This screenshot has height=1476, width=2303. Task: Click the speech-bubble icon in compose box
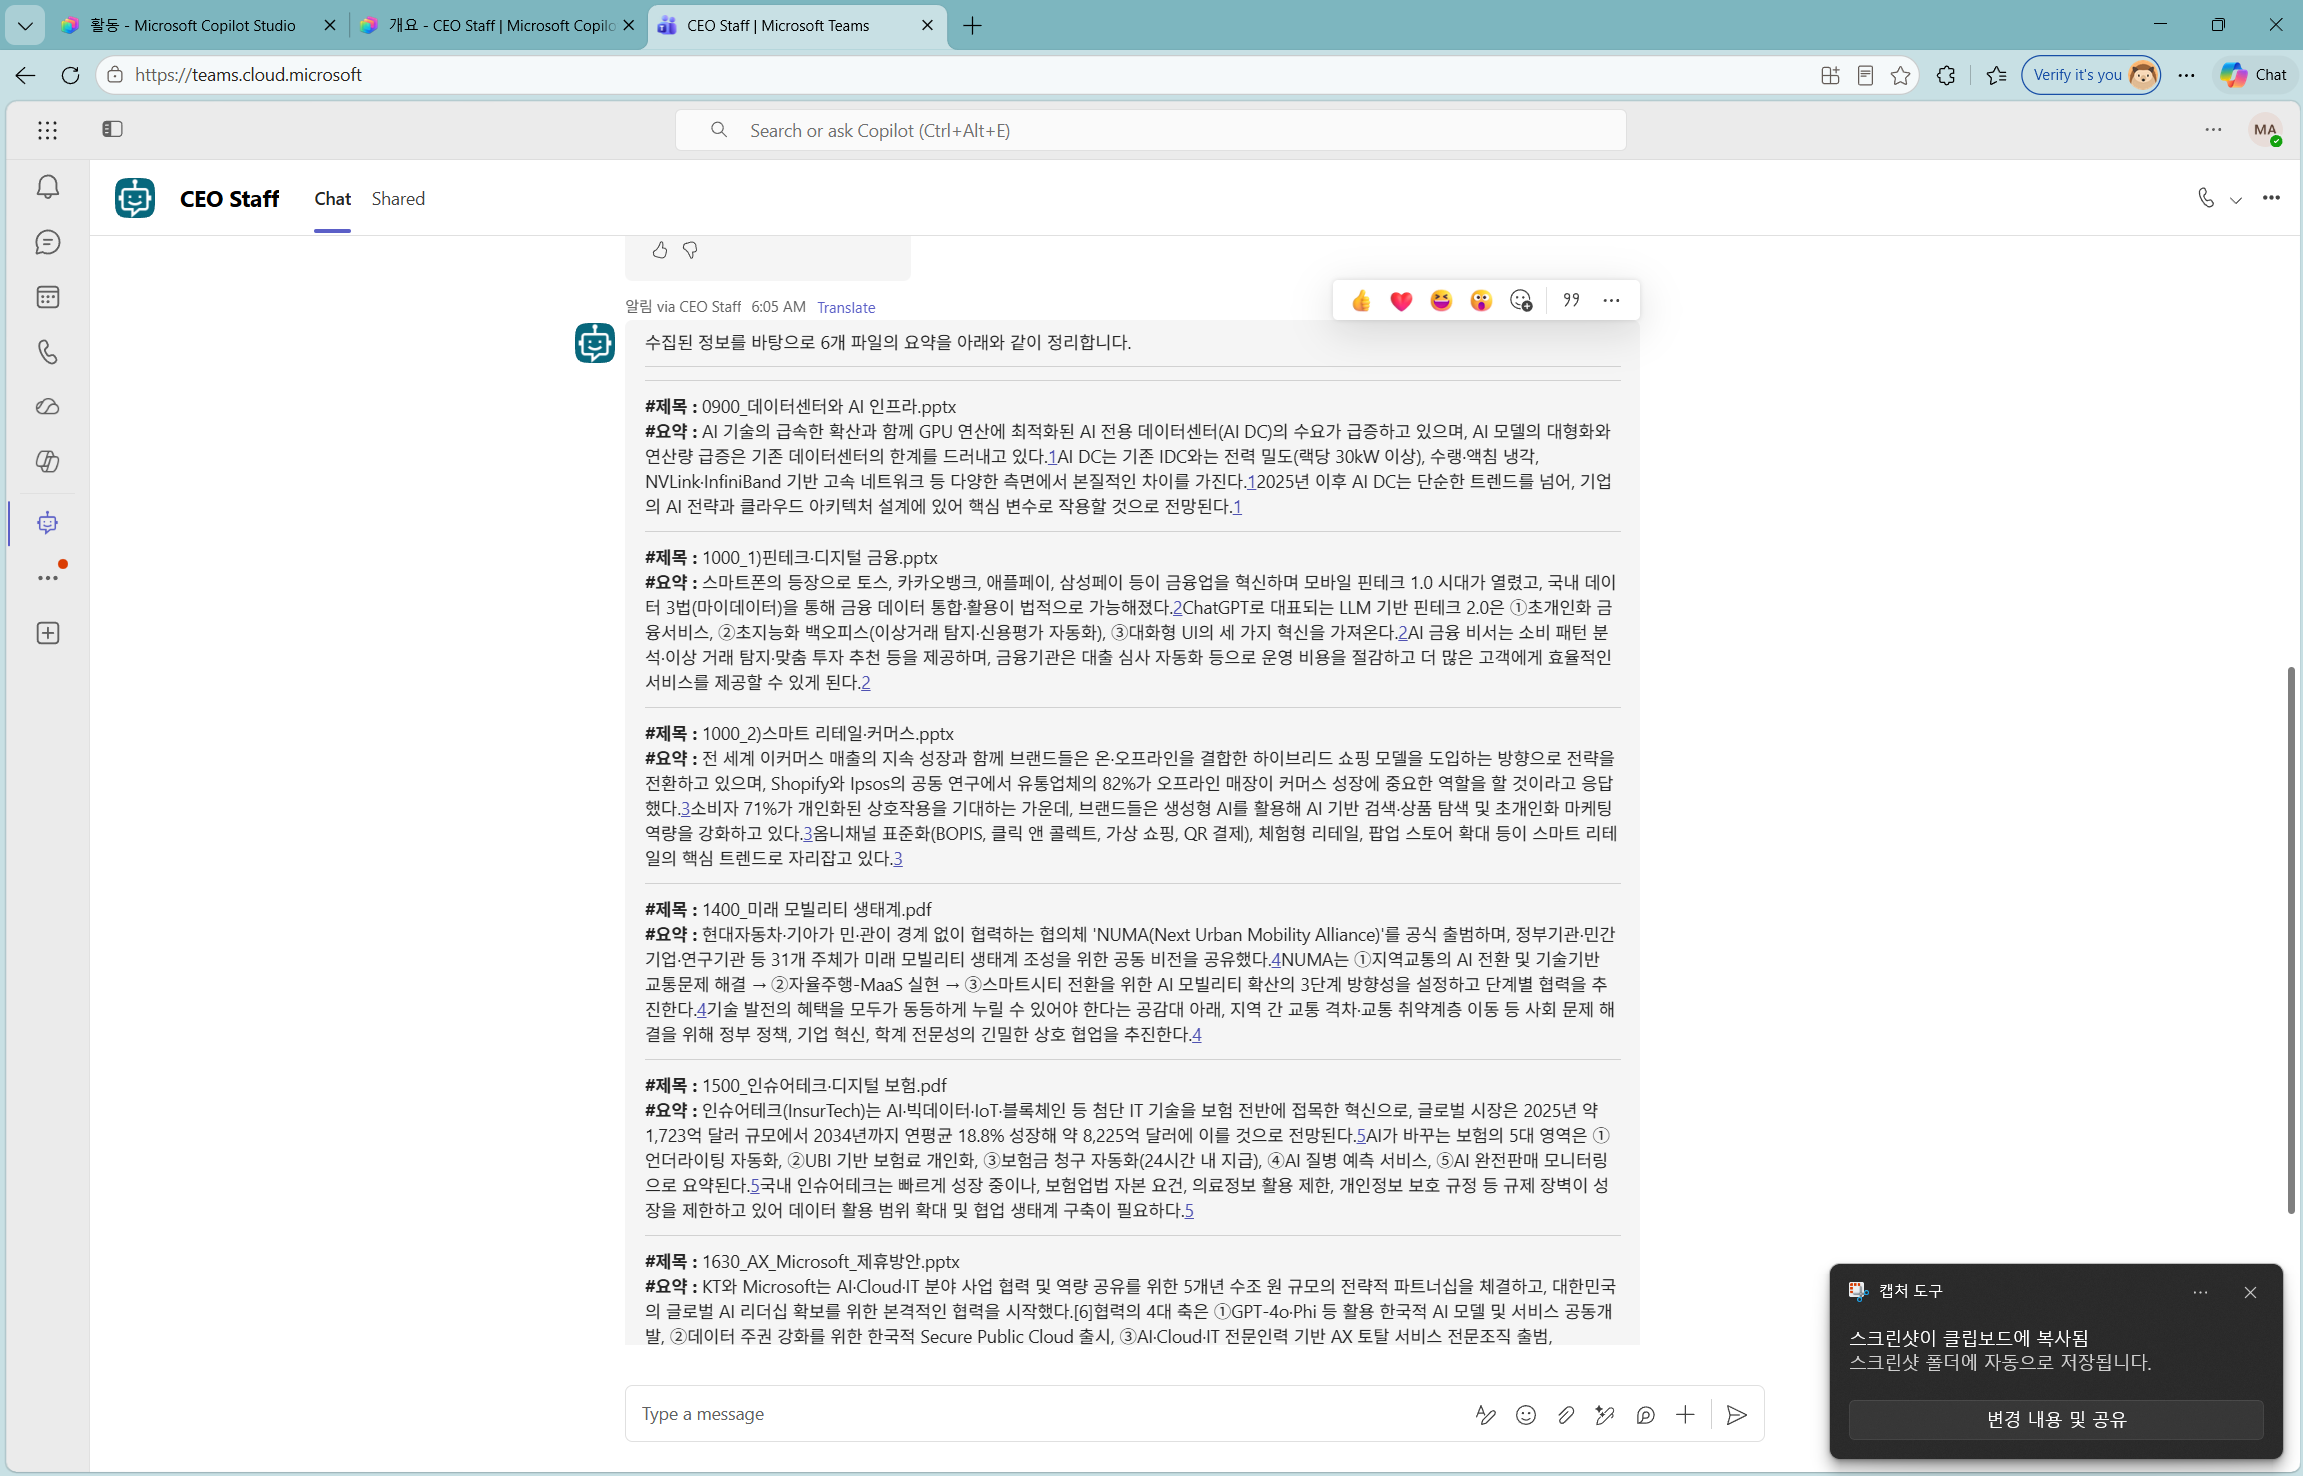1645,1414
